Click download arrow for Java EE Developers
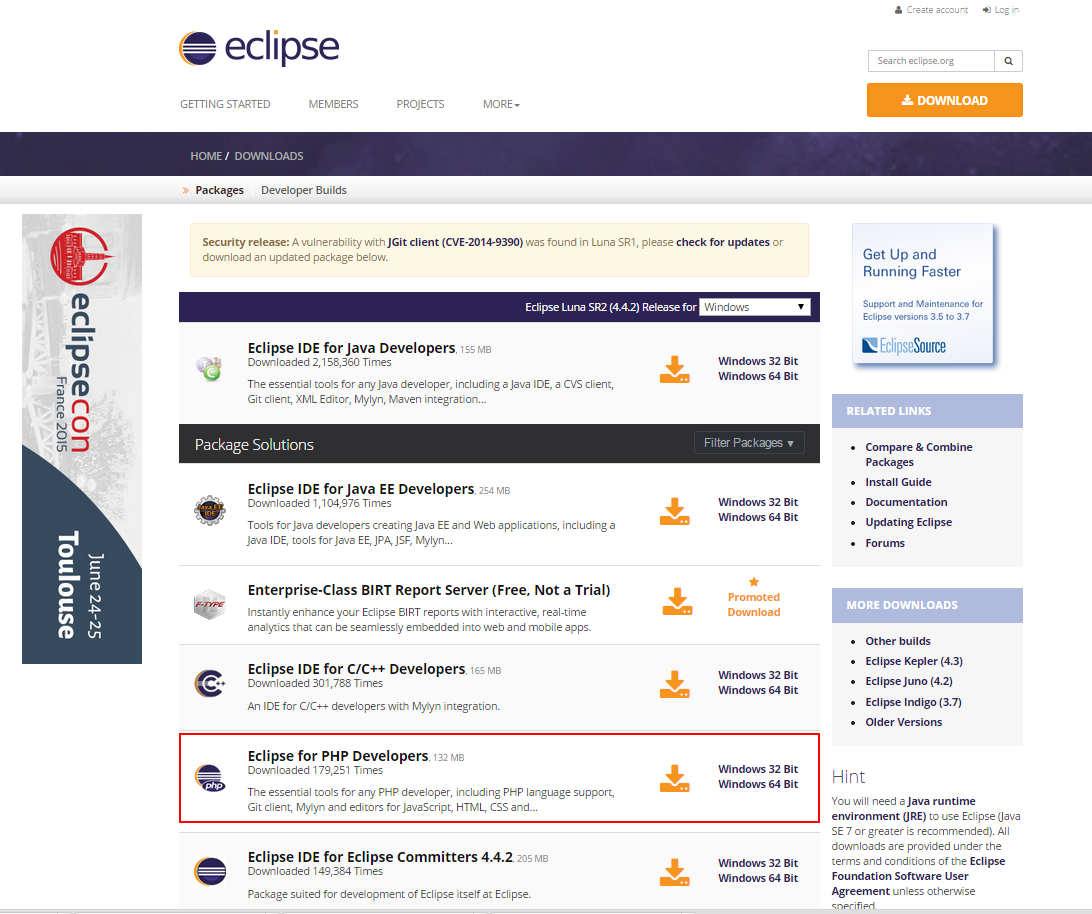This screenshot has width=1092, height=914. 674,511
